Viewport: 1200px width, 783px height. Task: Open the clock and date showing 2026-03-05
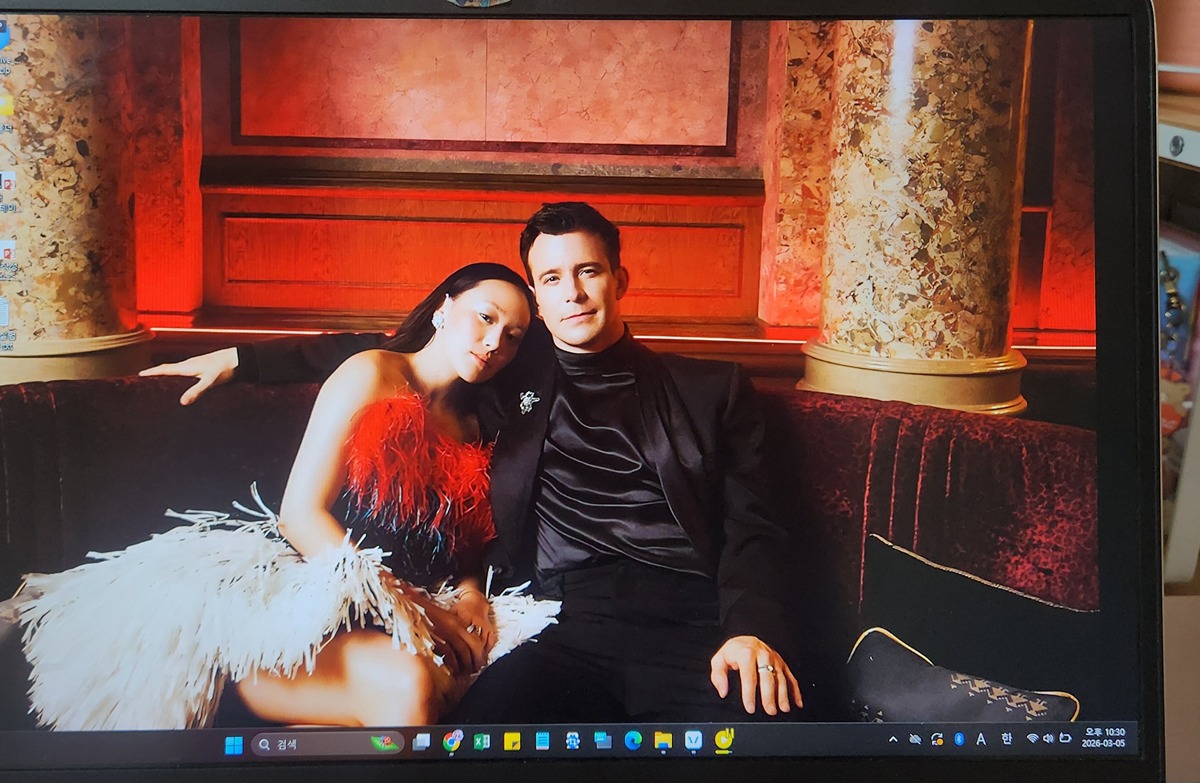(x=1102, y=738)
